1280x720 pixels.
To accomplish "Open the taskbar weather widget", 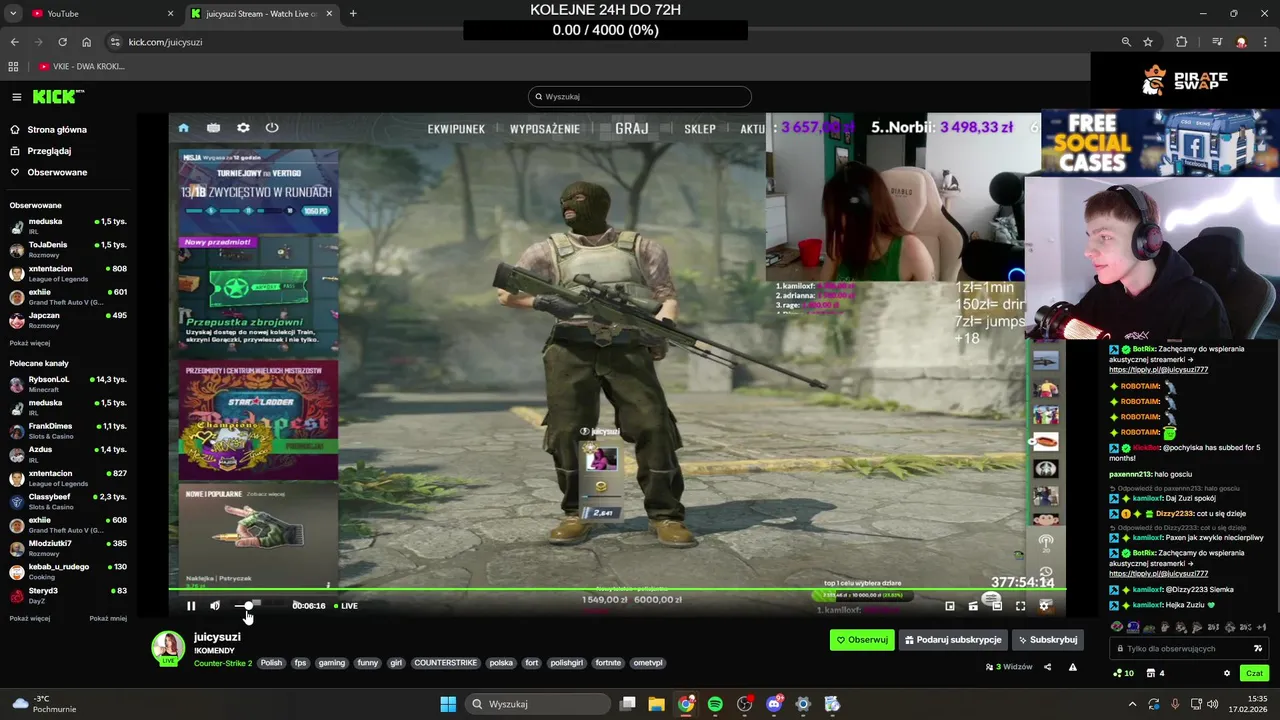I will (42, 704).
